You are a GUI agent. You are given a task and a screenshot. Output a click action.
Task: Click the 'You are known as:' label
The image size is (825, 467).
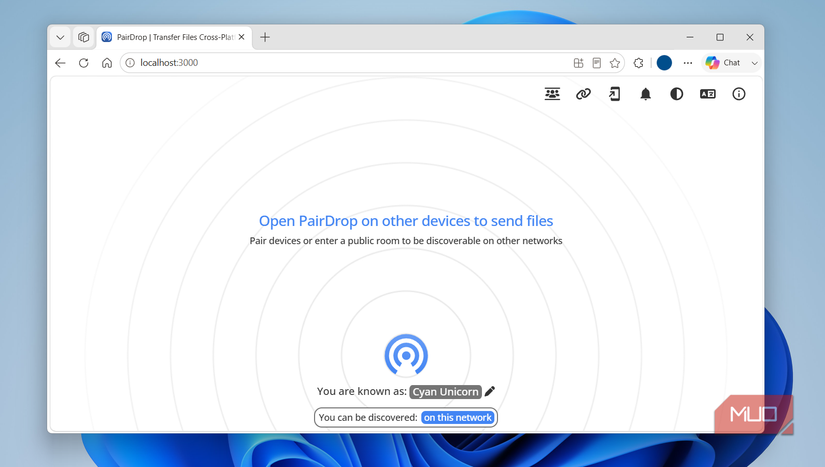coord(361,391)
